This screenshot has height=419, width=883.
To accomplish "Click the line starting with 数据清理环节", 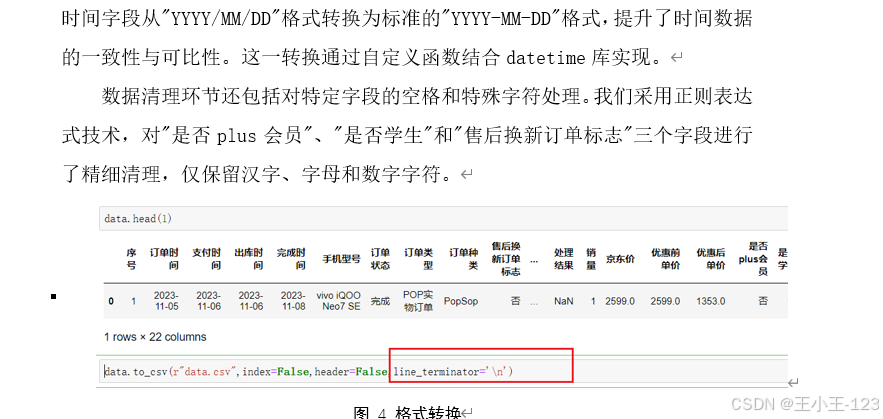I will [426, 97].
